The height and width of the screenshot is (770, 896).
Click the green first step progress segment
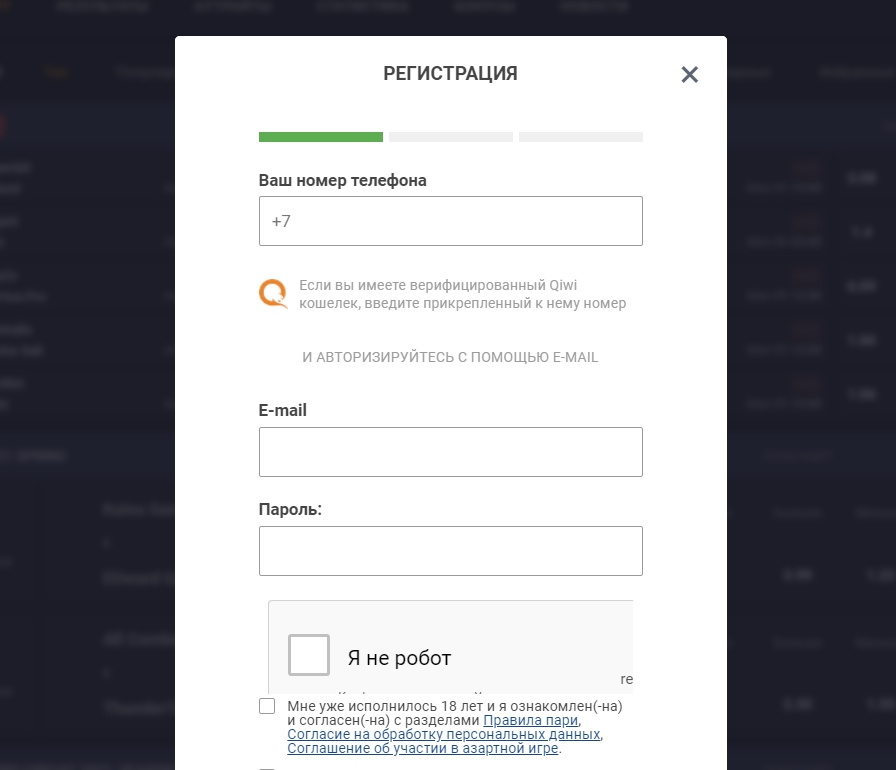tap(321, 137)
